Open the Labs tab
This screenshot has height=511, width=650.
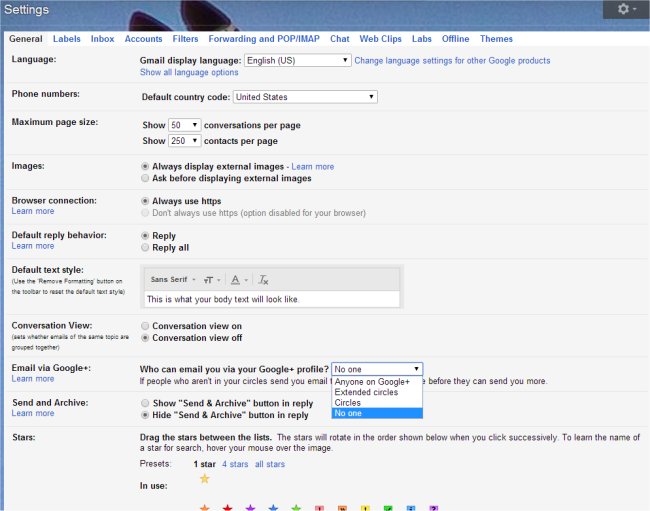[422, 39]
